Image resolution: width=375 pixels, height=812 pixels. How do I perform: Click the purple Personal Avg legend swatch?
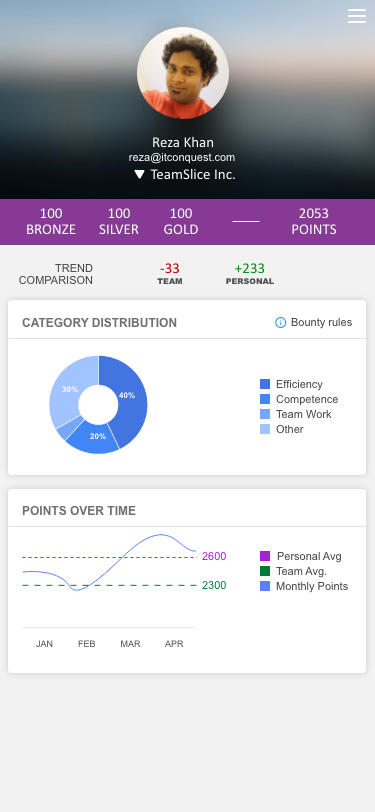pos(265,556)
